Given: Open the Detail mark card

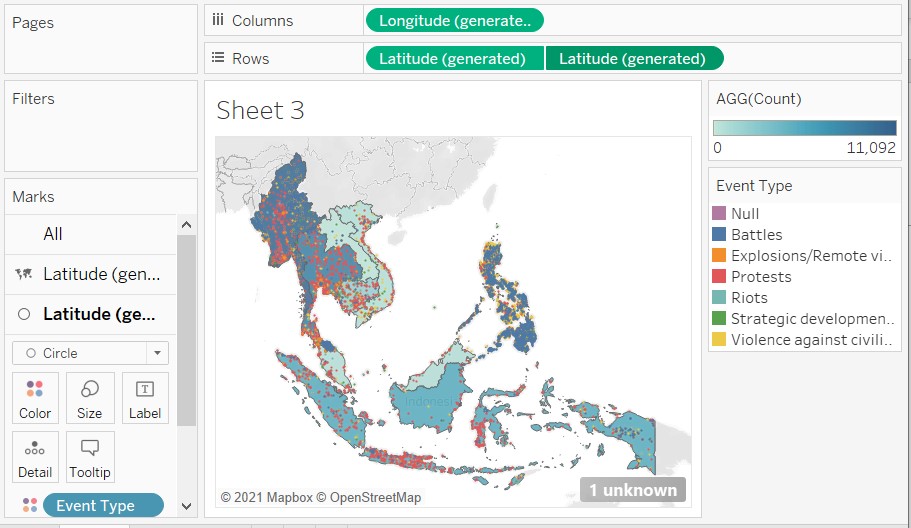Looking at the screenshot, I should 35,457.
